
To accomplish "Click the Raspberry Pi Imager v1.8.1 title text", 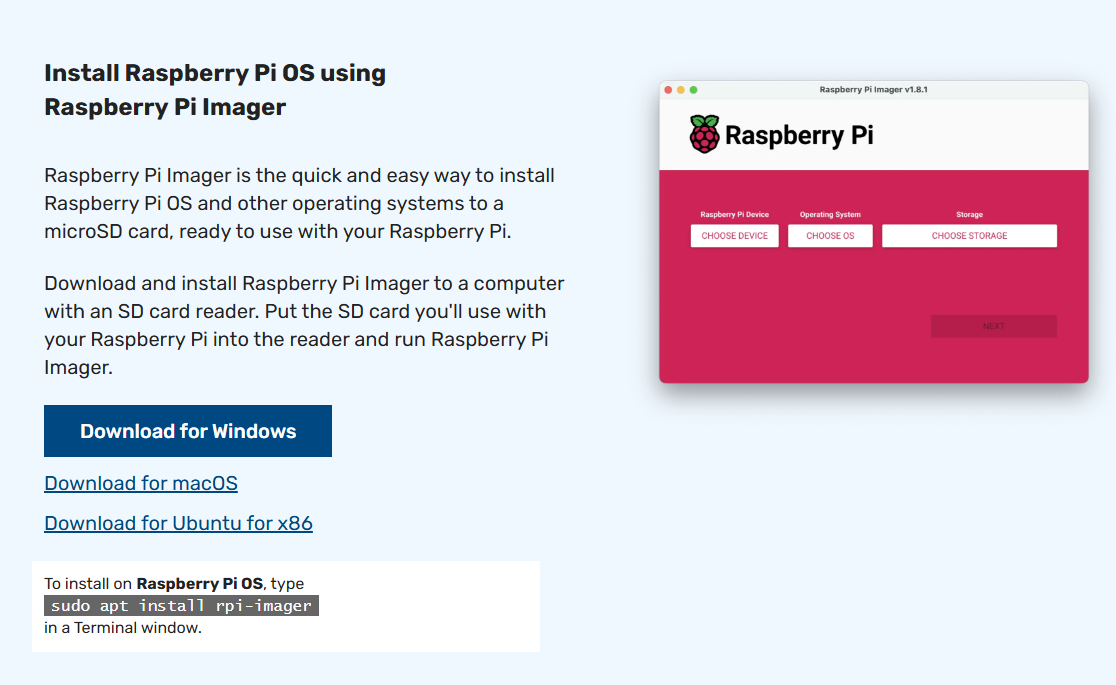I will [x=873, y=90].
